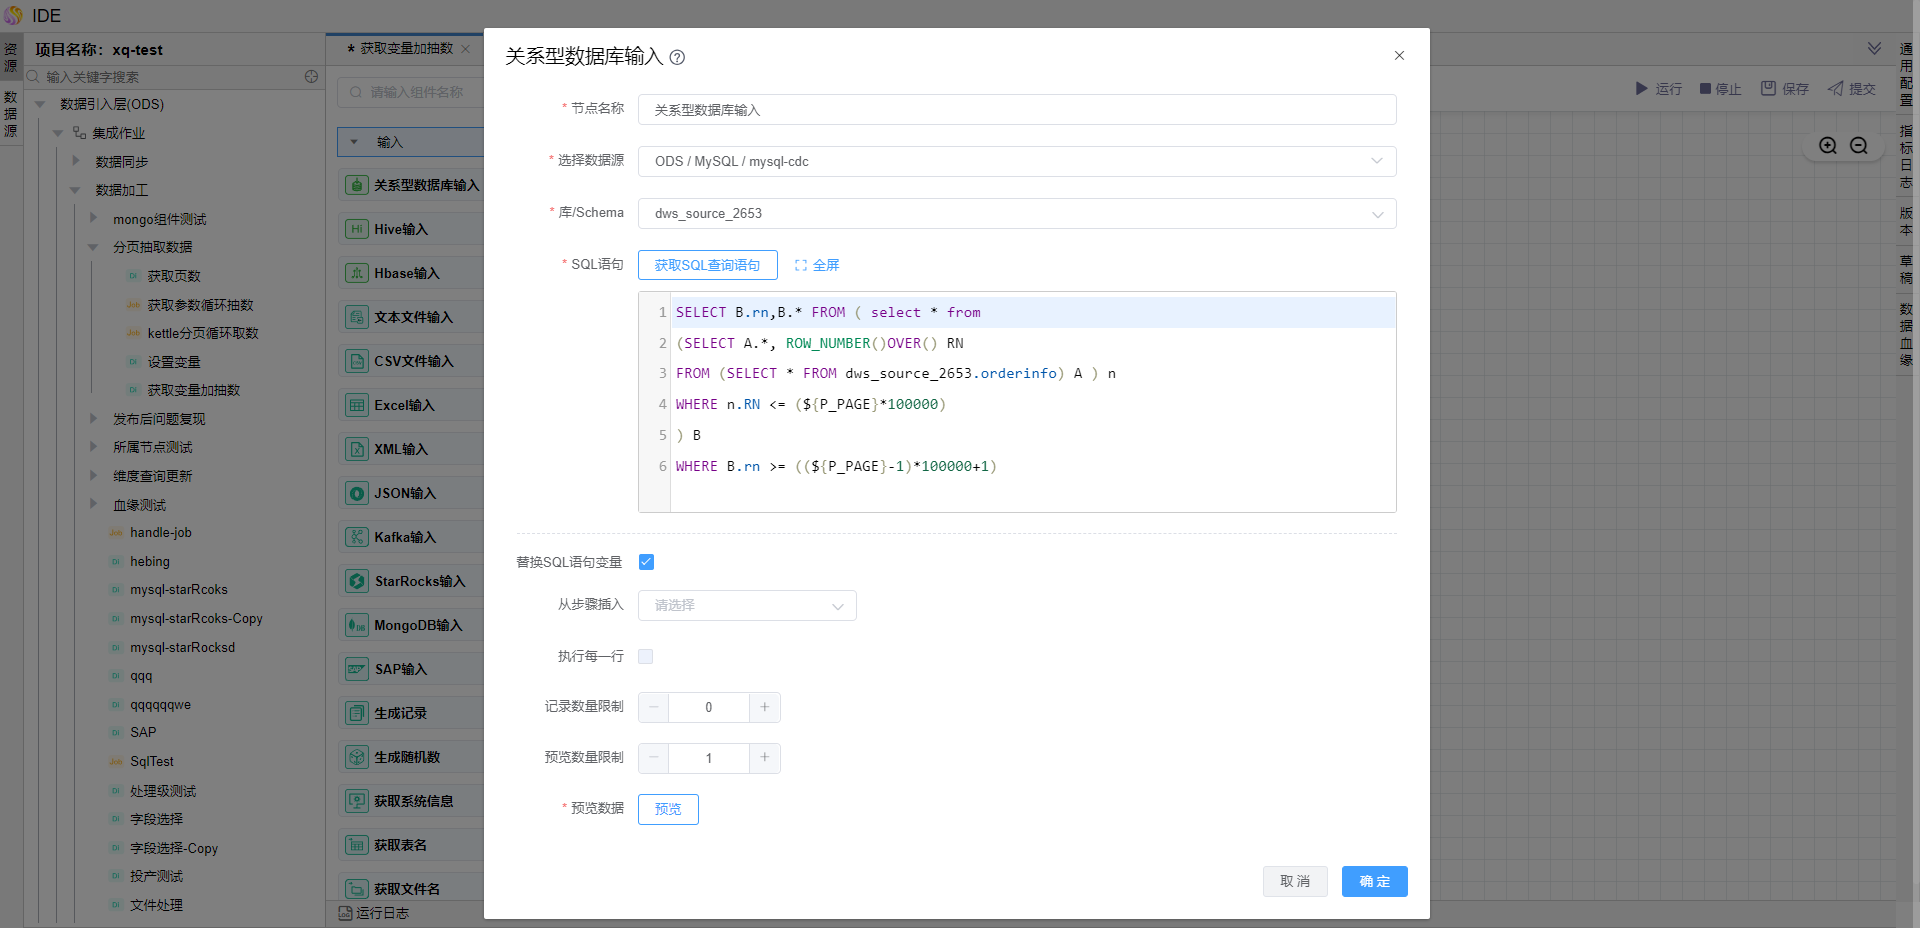The width and height of the screenshot is (1920, 928).
Task: Click the 保存 save icon in toolbar
Action: 1768,89
